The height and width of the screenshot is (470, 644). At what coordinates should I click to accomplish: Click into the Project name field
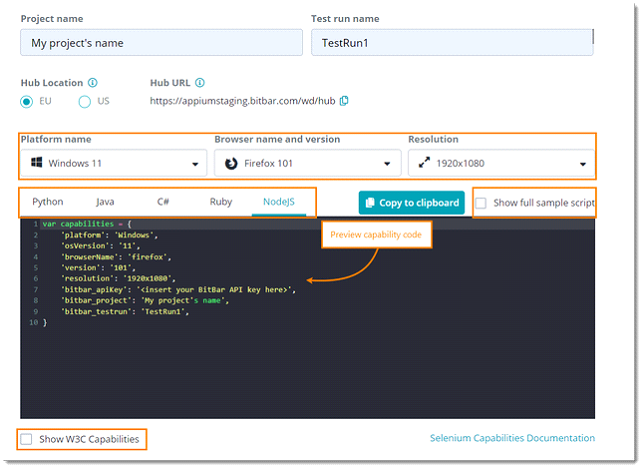coord(161,43)
